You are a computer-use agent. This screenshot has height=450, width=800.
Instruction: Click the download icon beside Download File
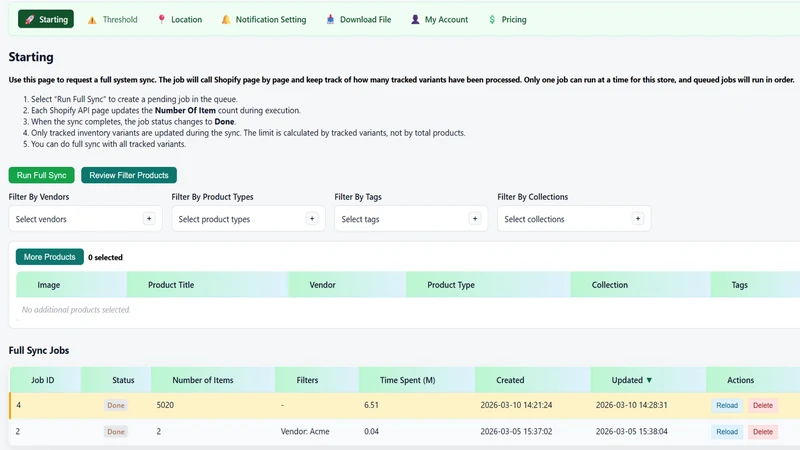pos(330,19)
